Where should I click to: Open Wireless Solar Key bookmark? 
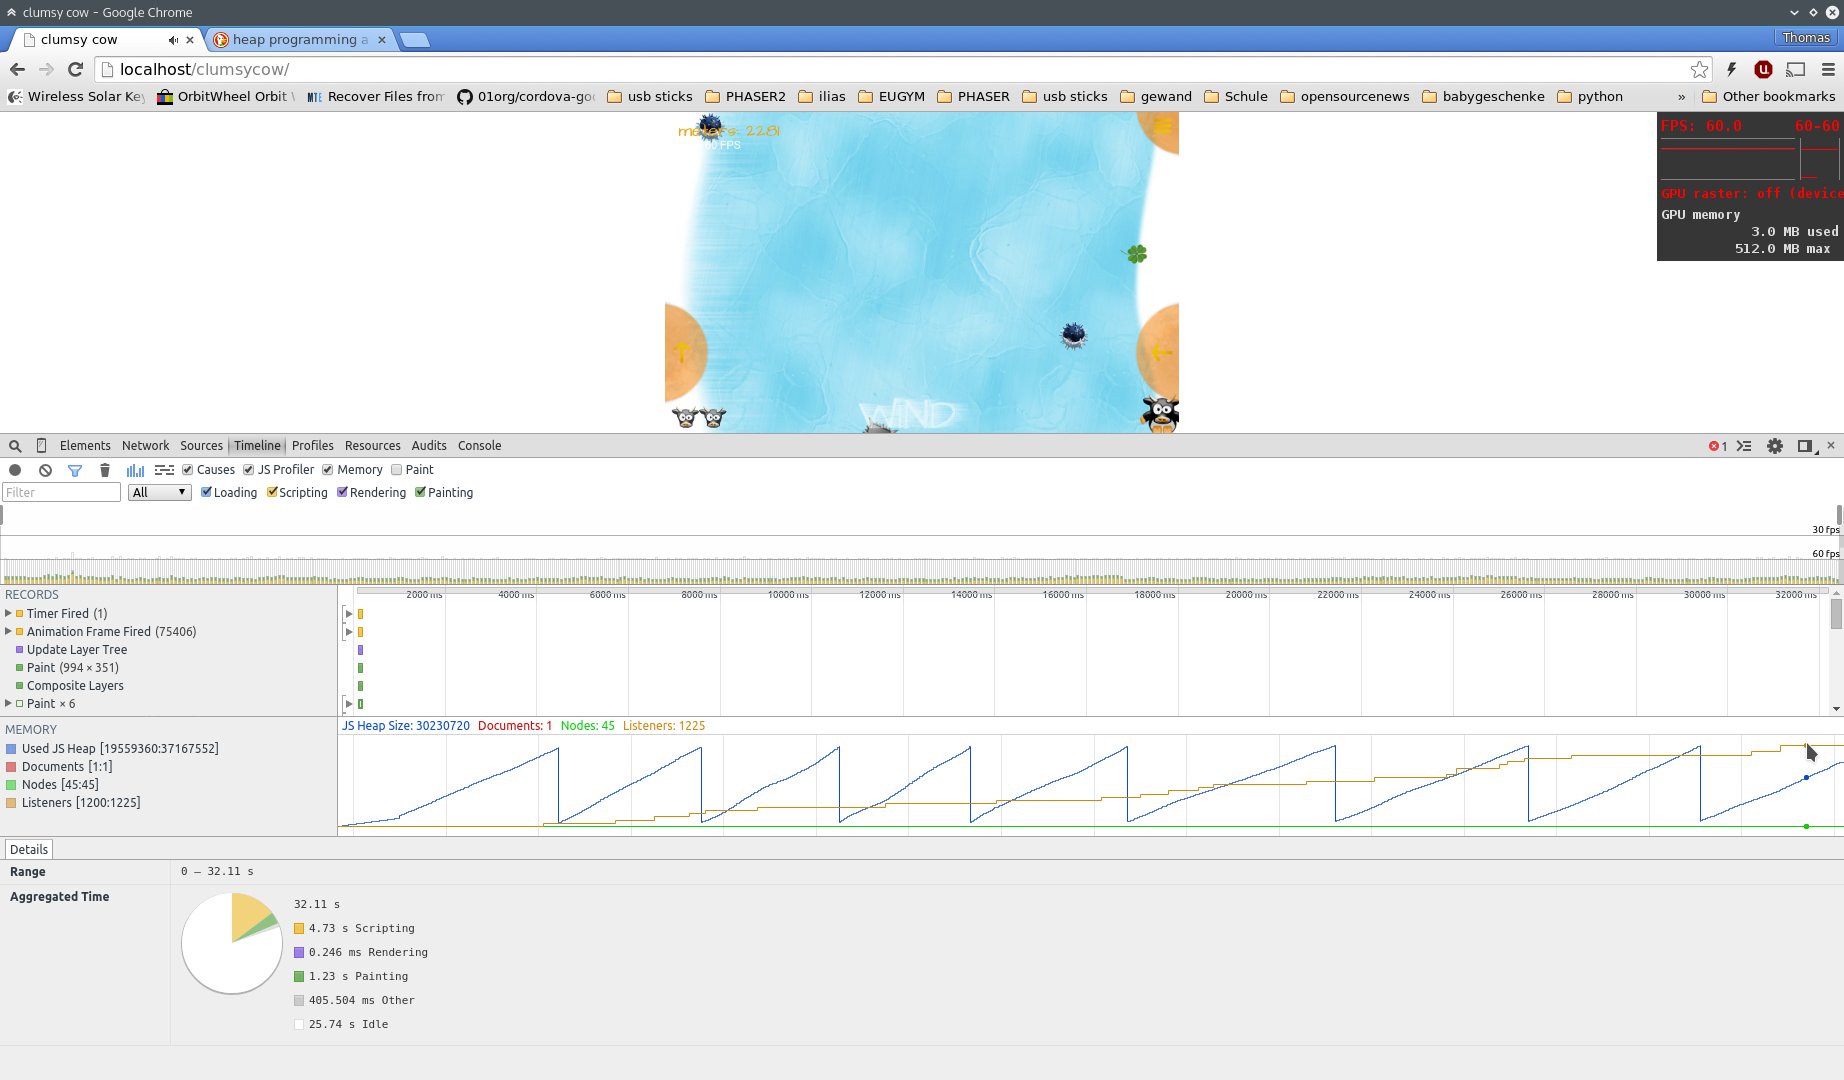[76, 97]
